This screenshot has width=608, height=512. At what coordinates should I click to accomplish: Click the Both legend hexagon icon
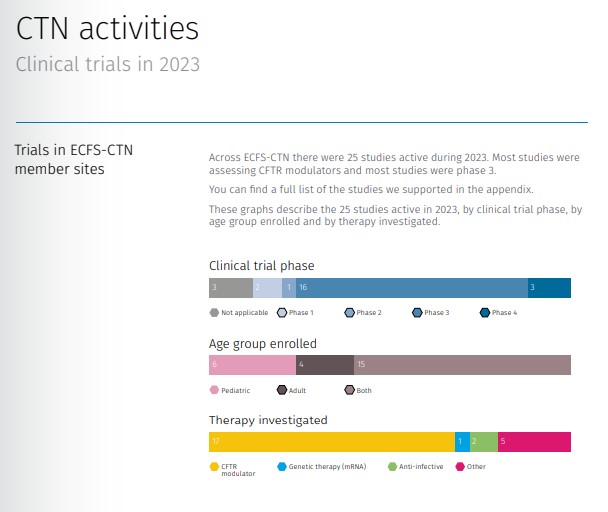[x=350, y=390]
